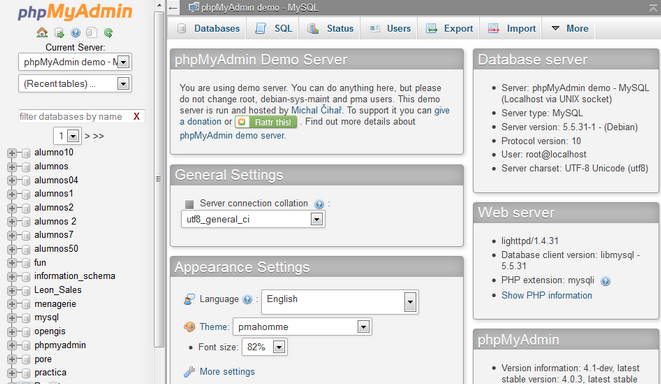Click the gray icon before Server connection collation
Viewport: 661px width, 384px height.
click(189, 204)
